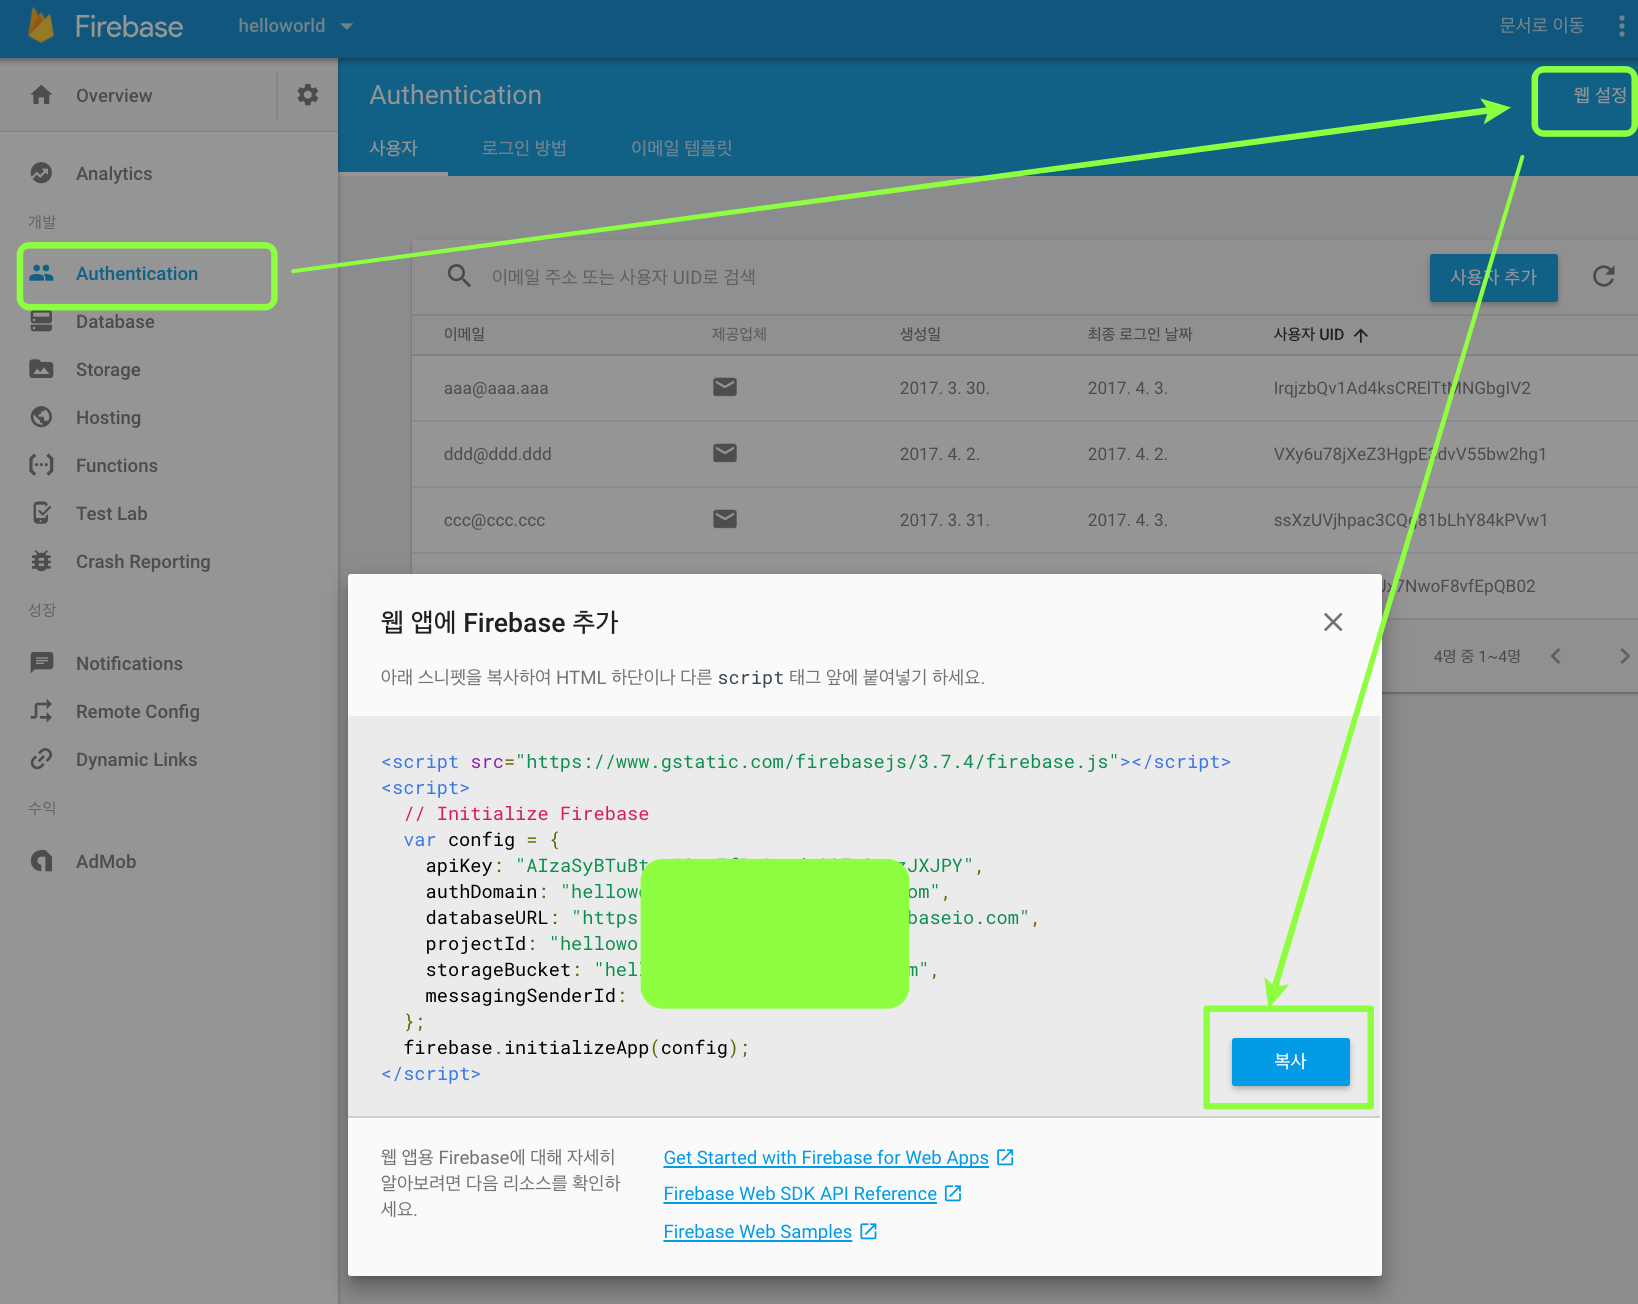Click the Database sidebar icon
This screenshot has width=1638, height=1304.
[41, 321]
